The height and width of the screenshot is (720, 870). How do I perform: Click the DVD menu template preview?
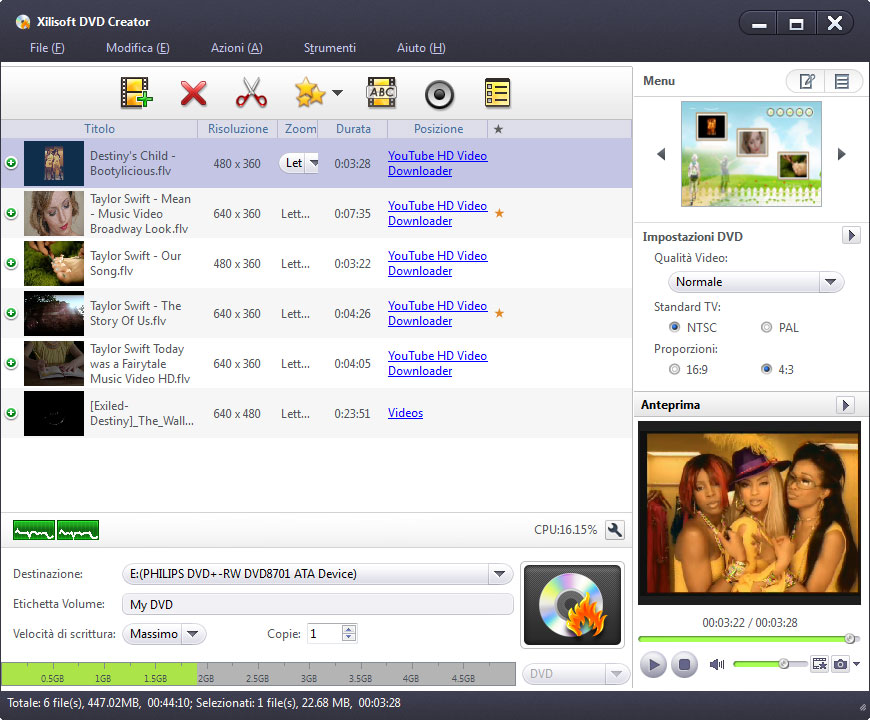click(x=751, y=154)
